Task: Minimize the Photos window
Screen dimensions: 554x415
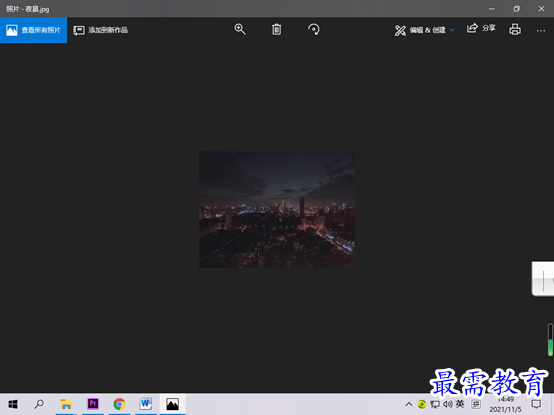Action: click(491, 9)
